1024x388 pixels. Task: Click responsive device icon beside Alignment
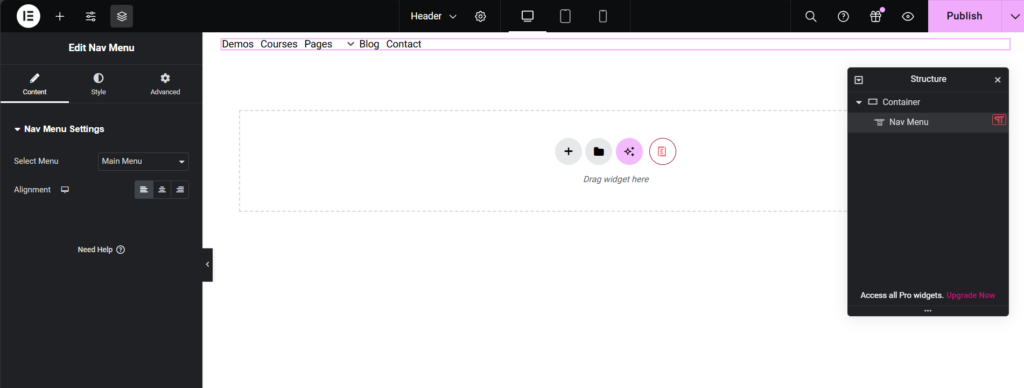pos(65,190)
